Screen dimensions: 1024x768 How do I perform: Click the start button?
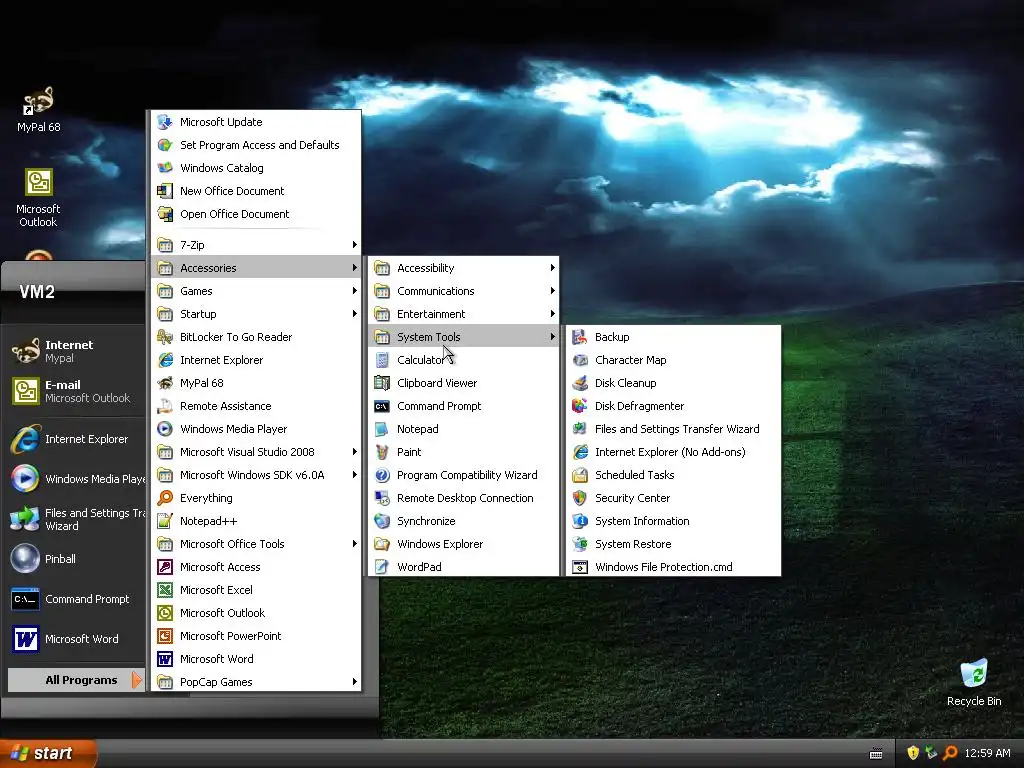click(48, 753)
